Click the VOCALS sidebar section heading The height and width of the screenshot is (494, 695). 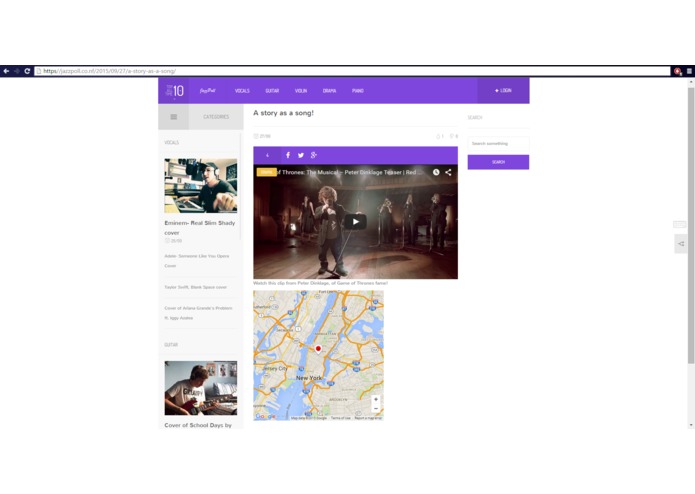[x=172, y=143]
